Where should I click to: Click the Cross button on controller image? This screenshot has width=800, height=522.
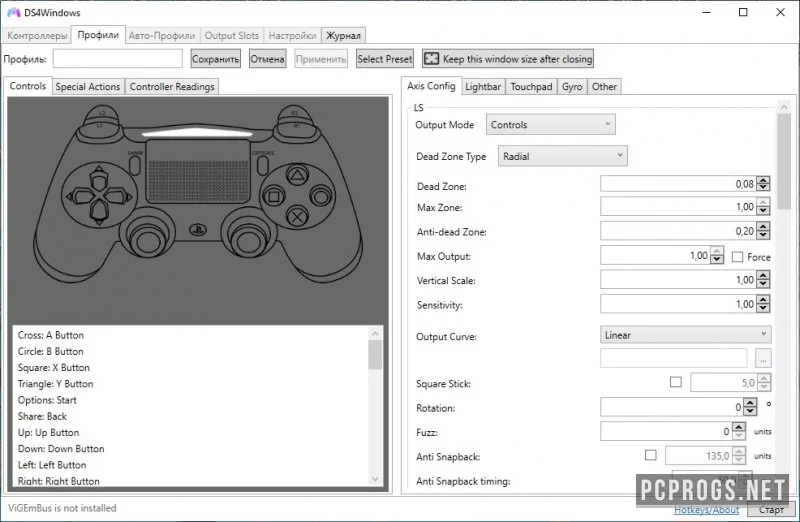tap(297, 217)
